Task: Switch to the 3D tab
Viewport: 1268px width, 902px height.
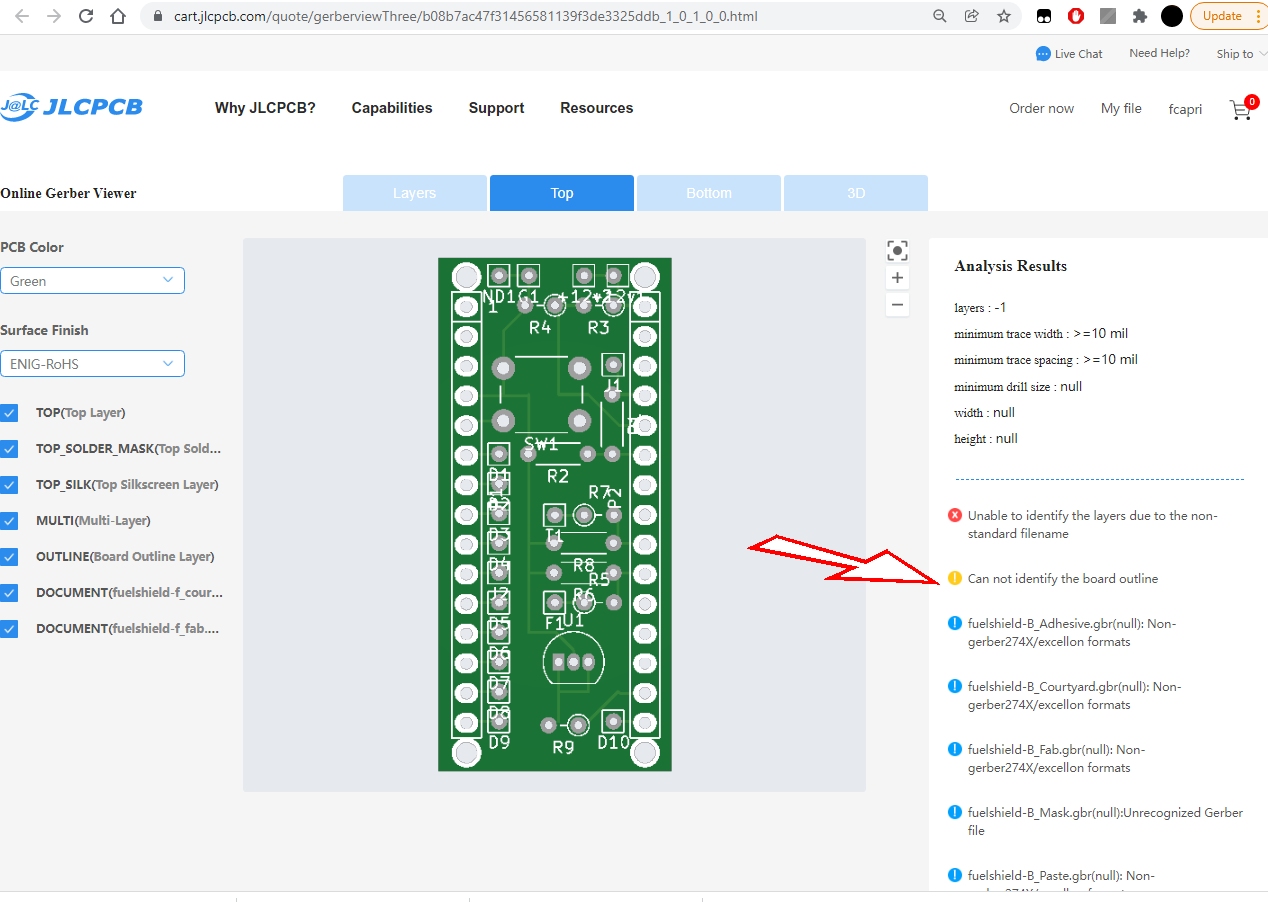Action: click(856, 193)
